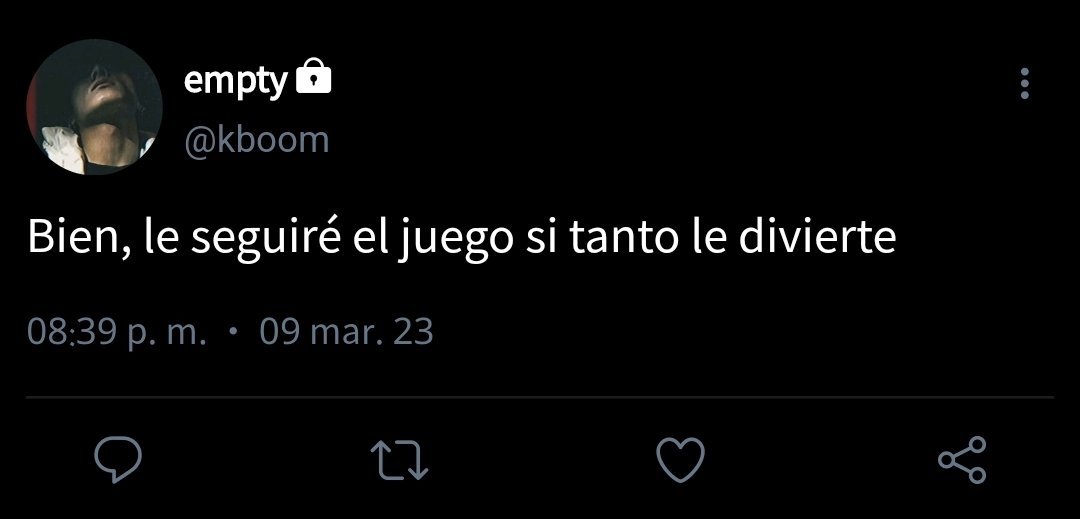Click the word seguiré in the tweet
Screen dimensions: 1080x519
(x=265, y=239)
